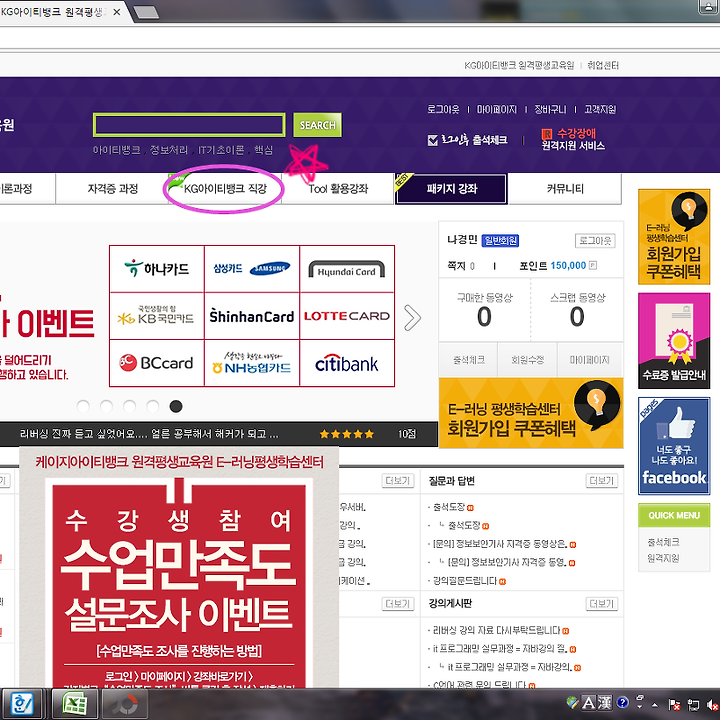
Task: Click the ShinhanCard logo
Action: tap(252, 316)
